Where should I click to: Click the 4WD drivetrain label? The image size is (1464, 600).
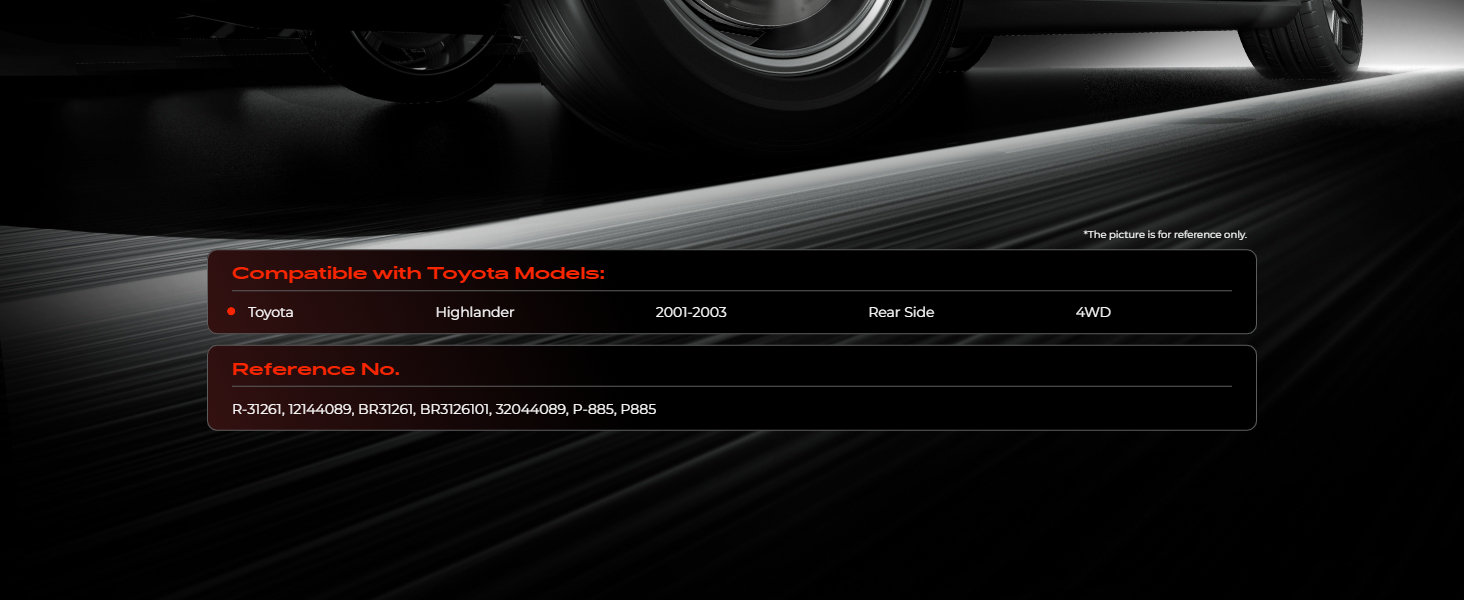click(x=1093, y=312)
